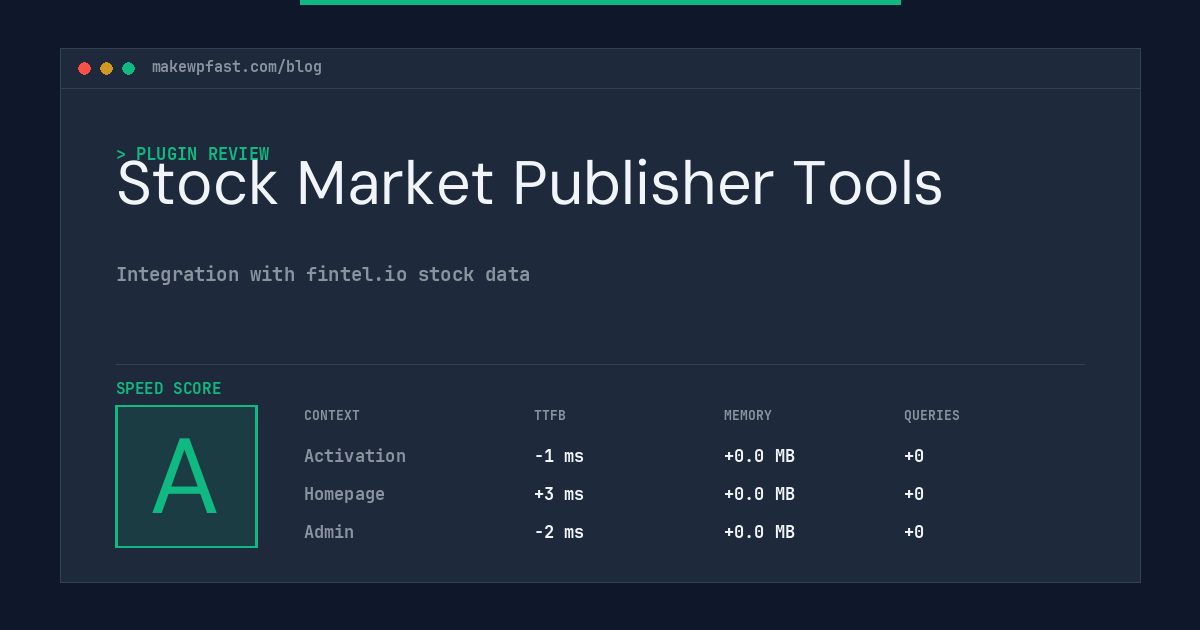This screenshot has height=630, width=1200.
Task: Click the yellow minimize dot
Action: [106, 68]
